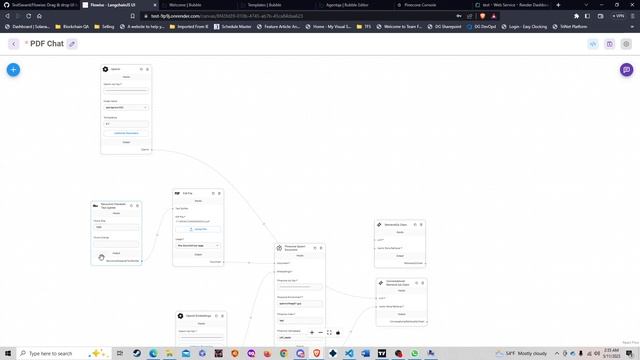
Task: Open the Blockchain QA bookmark folder
Action: click(72, 27)
